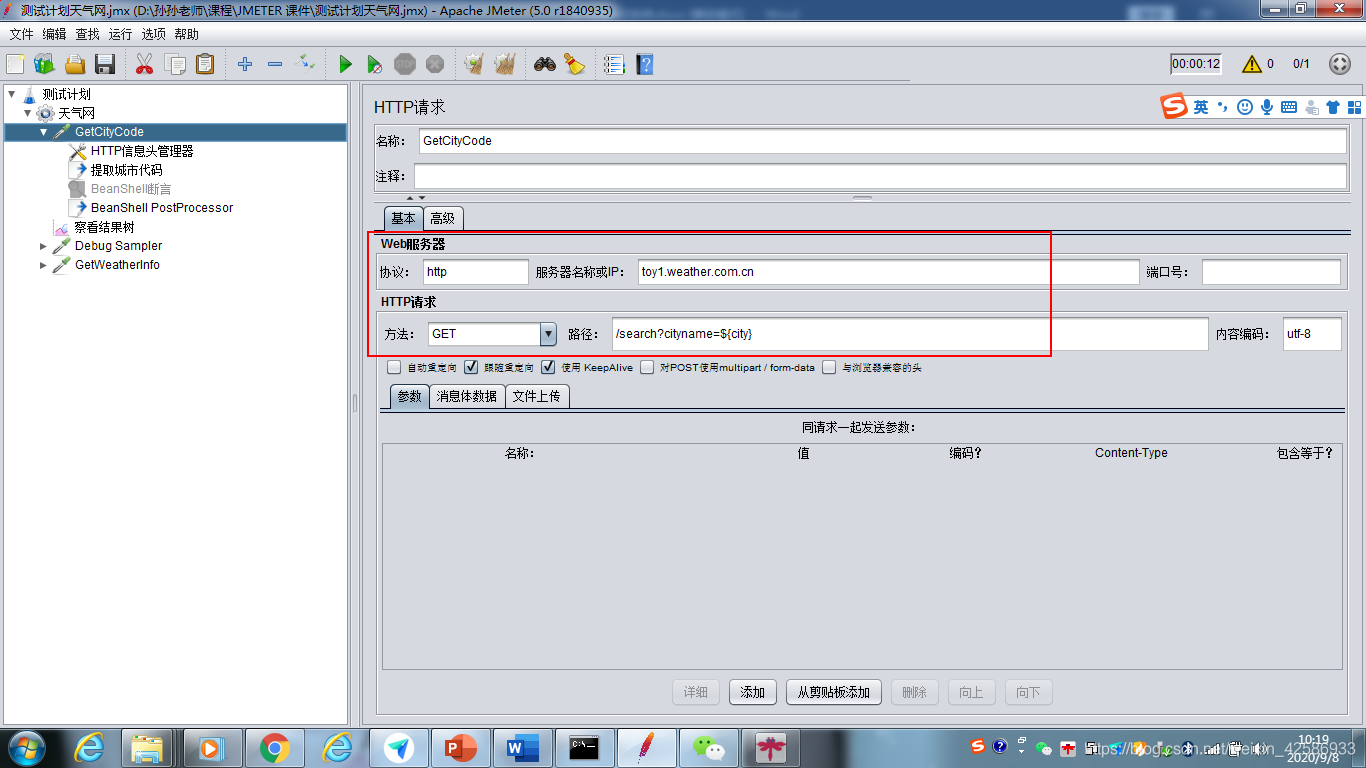Toggle 跟随重定向 checkbox
This screenshot has width=1366, height=768.
pos(472,367)
